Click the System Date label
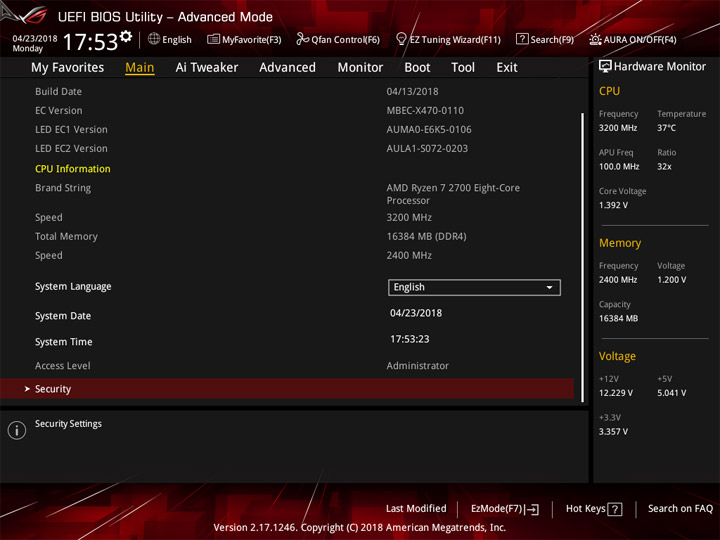The image size is (720, 540). (63, 316)
